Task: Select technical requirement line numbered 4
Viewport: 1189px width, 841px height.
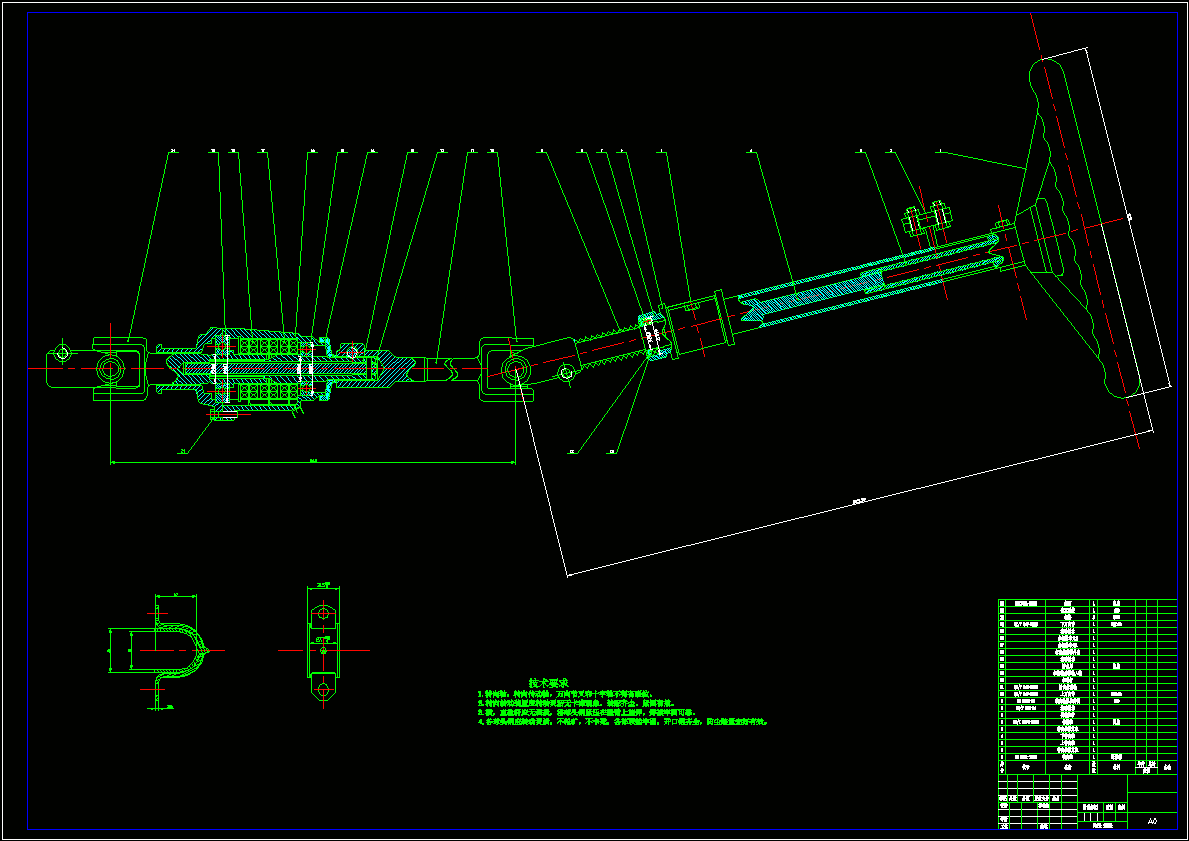Action: (x=623, y=722)
